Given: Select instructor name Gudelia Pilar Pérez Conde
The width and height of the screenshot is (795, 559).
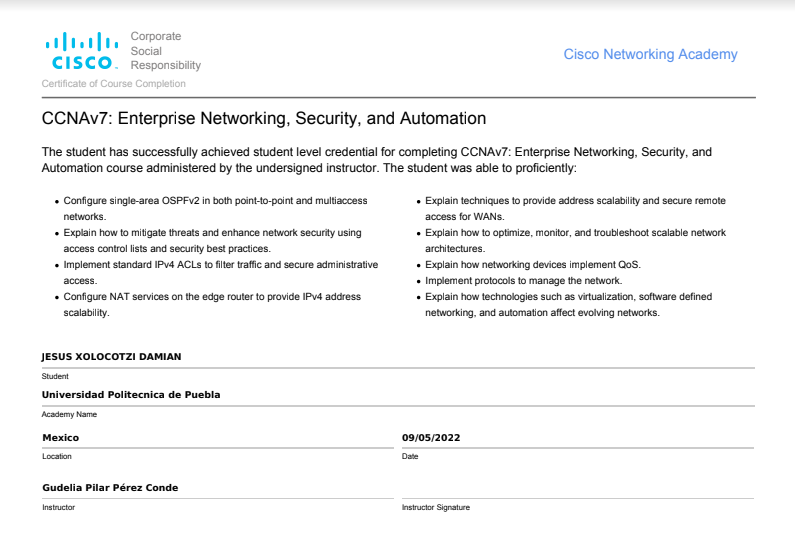Looking at the screenshot, I should point(110,488).
